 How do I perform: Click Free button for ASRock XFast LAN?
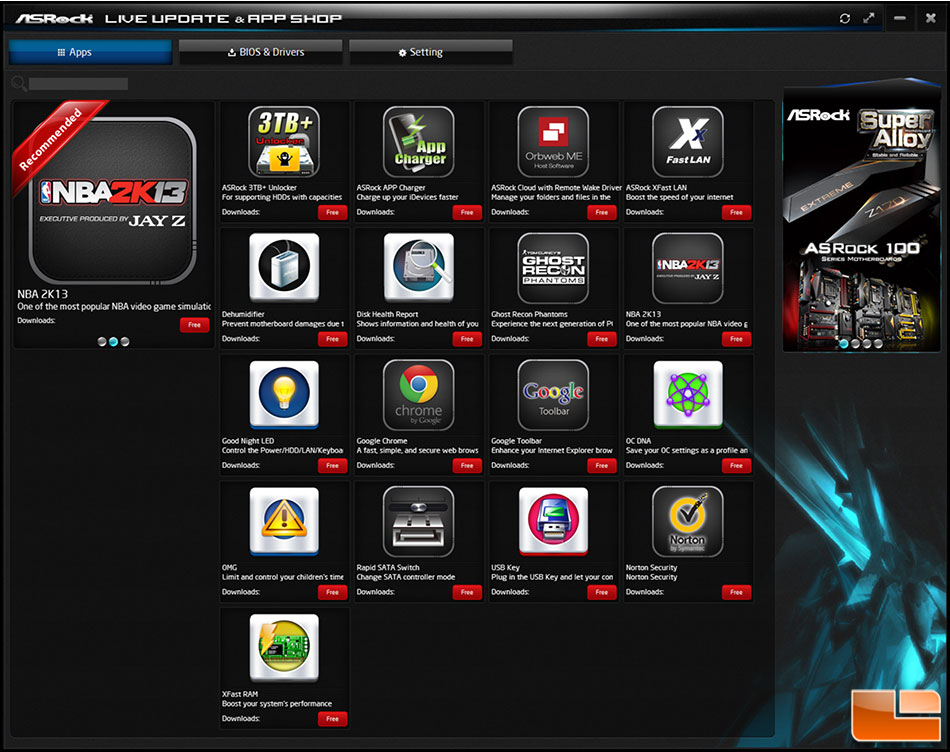point(736,212)
